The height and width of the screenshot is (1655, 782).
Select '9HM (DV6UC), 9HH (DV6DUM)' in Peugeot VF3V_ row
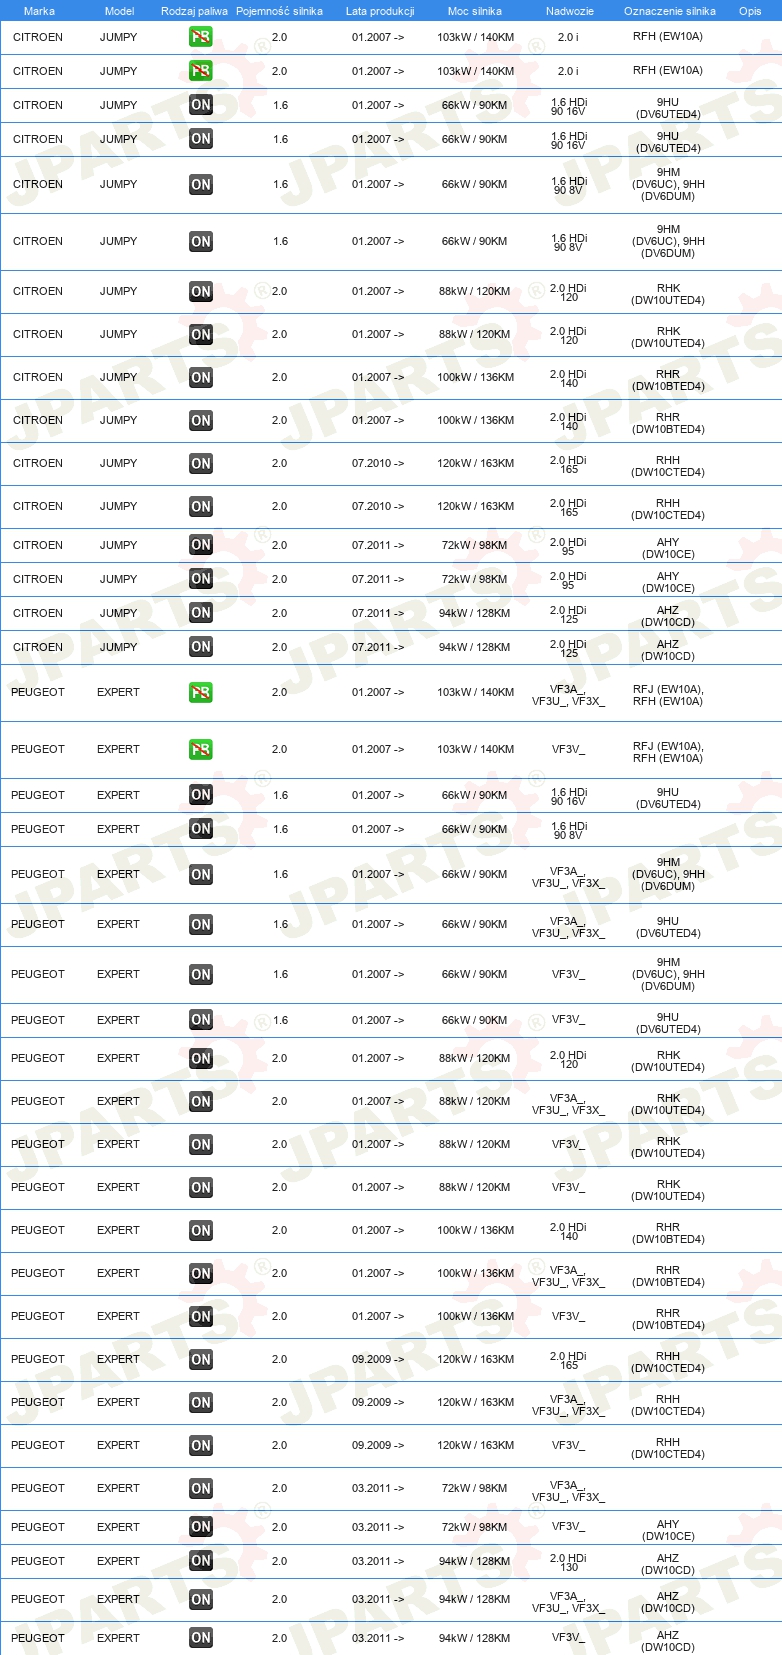tap(668, 974)
